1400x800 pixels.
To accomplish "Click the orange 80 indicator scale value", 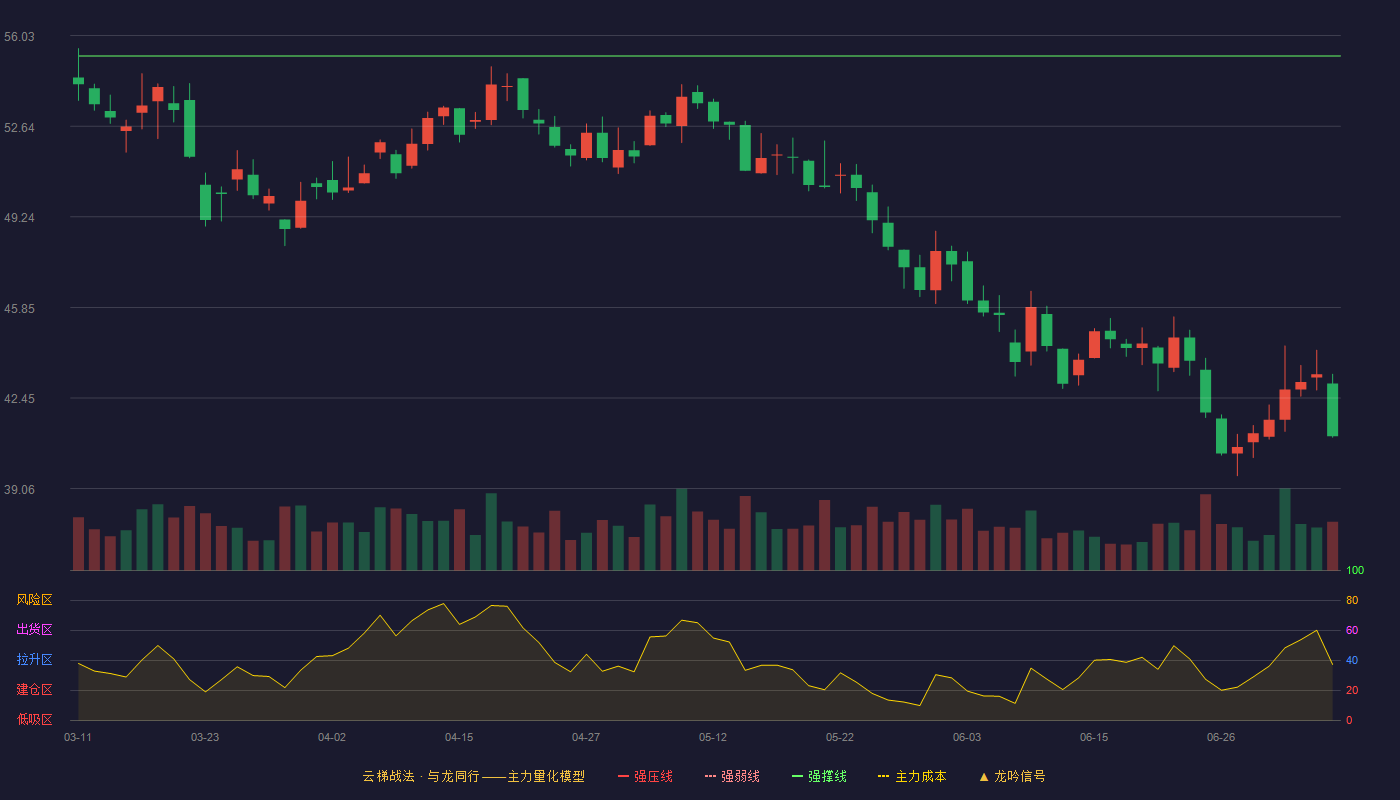I will (1352, 600).
